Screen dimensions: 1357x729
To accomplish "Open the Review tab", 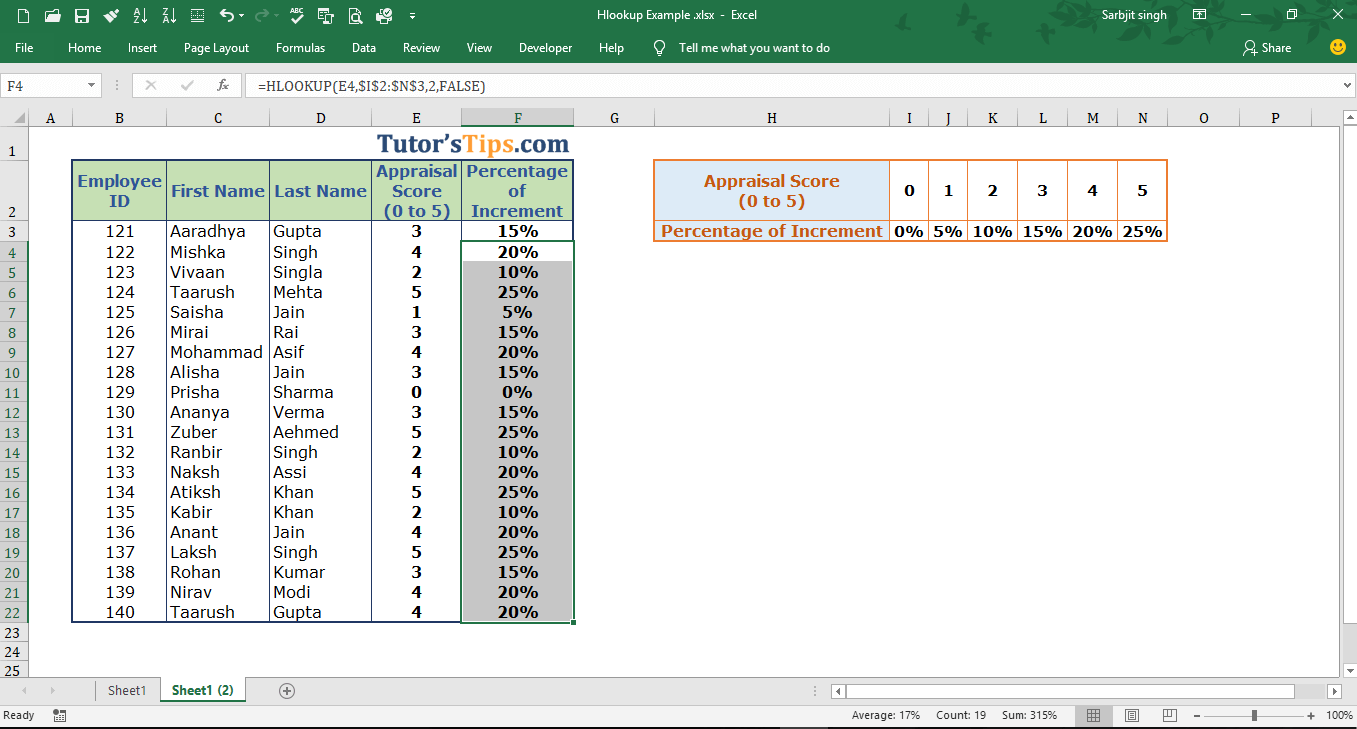I will coord(421,48).
